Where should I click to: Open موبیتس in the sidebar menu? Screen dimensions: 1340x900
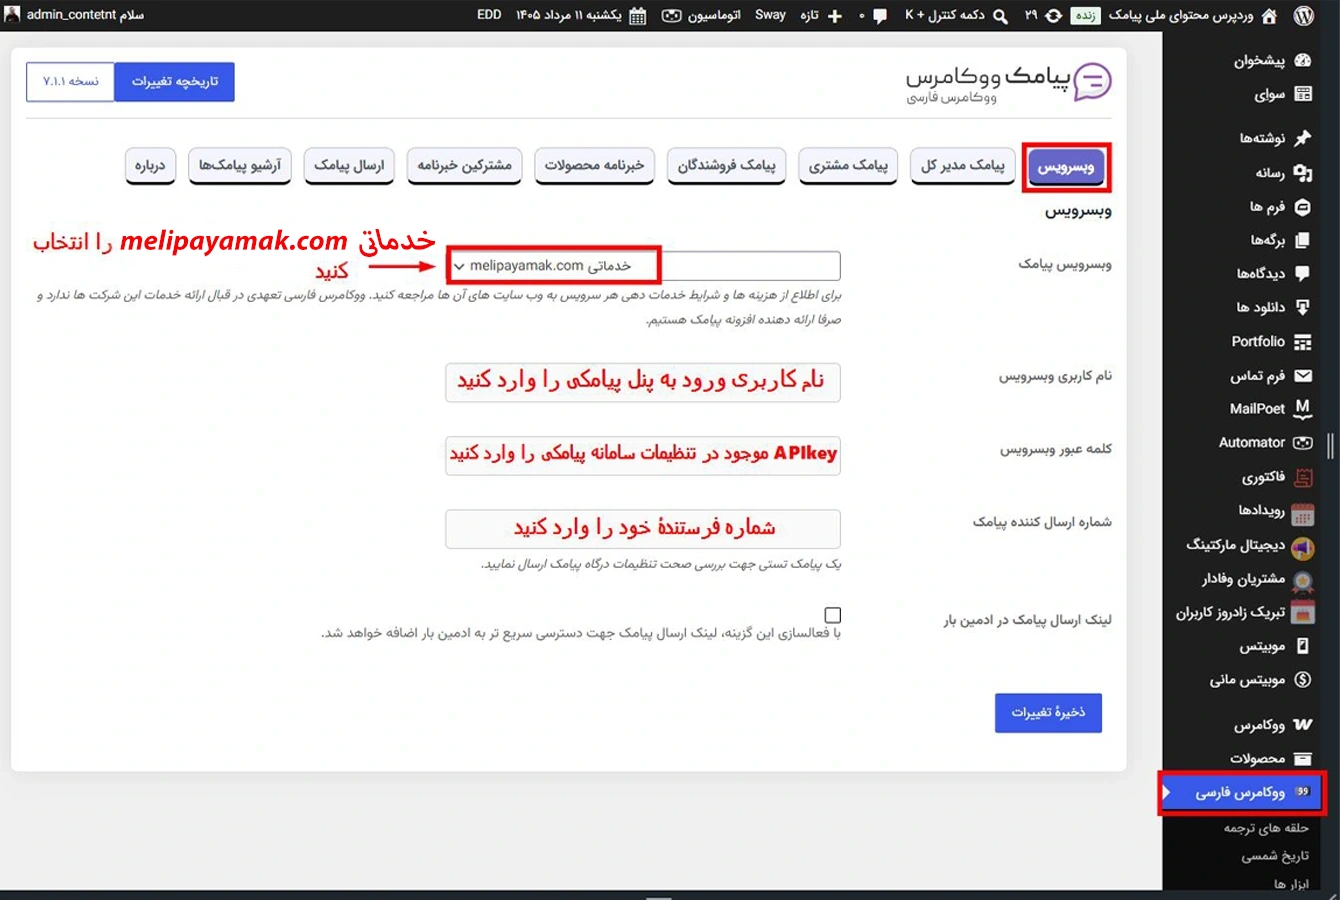1262,646
